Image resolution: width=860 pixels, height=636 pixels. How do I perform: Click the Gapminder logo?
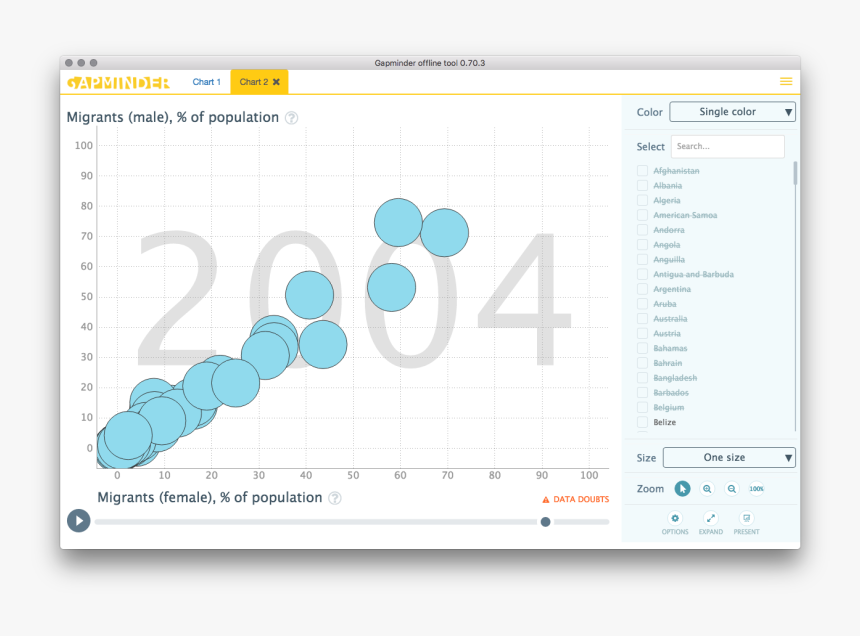pyautogui.click(x=118, y=82)
